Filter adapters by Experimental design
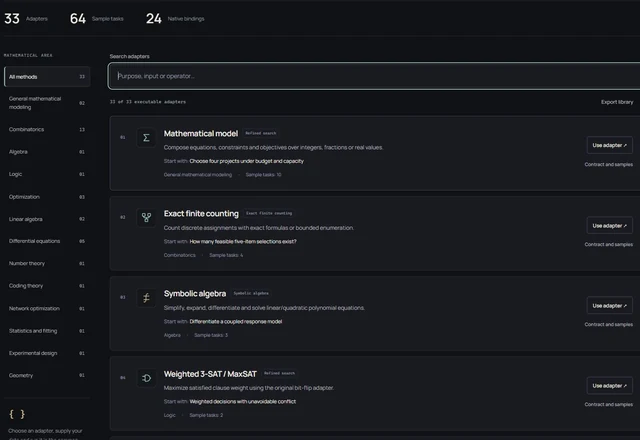The height and width of the screenshot is (440, 640). click(x=47, y=353)
